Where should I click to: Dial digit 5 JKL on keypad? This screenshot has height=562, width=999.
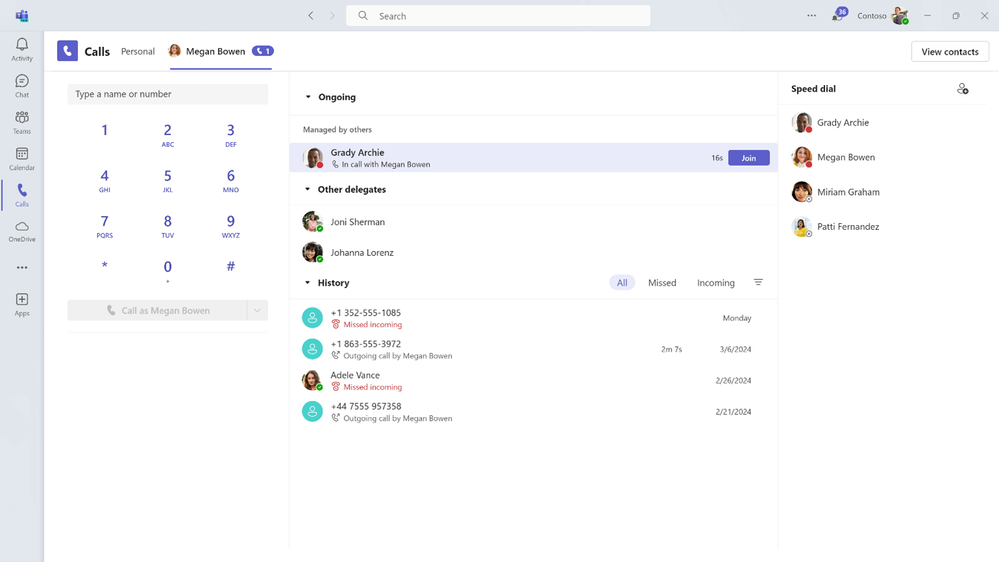click(x=168, y=180)
